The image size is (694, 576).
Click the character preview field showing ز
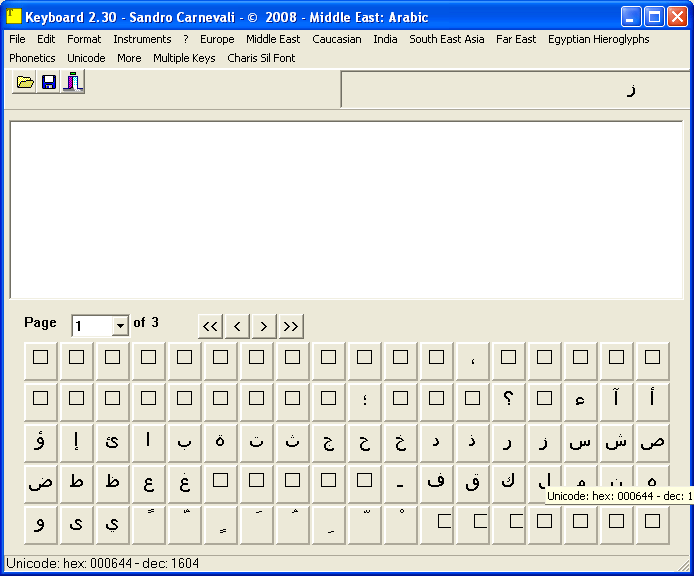tap(515, 90)
